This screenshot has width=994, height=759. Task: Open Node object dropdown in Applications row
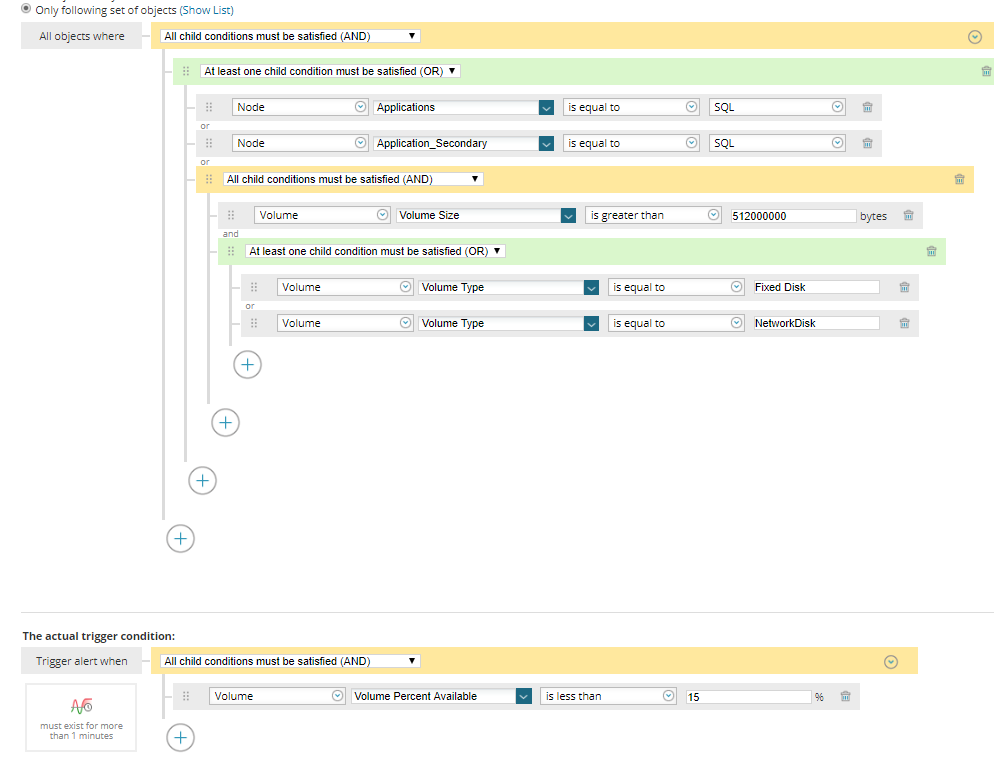(x=300, y=107)
